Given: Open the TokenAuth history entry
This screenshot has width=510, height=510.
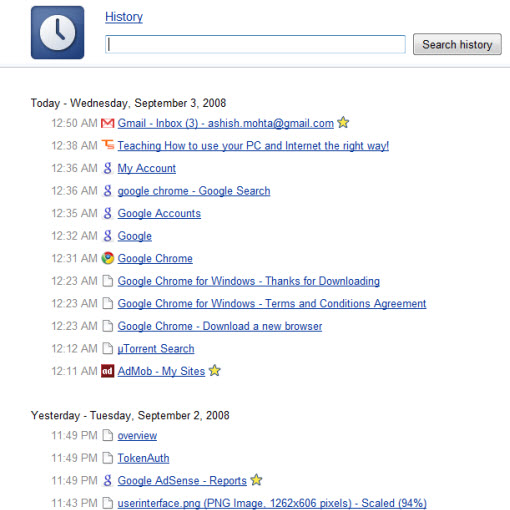Looking at the screenshot, I should click(143, 458).
